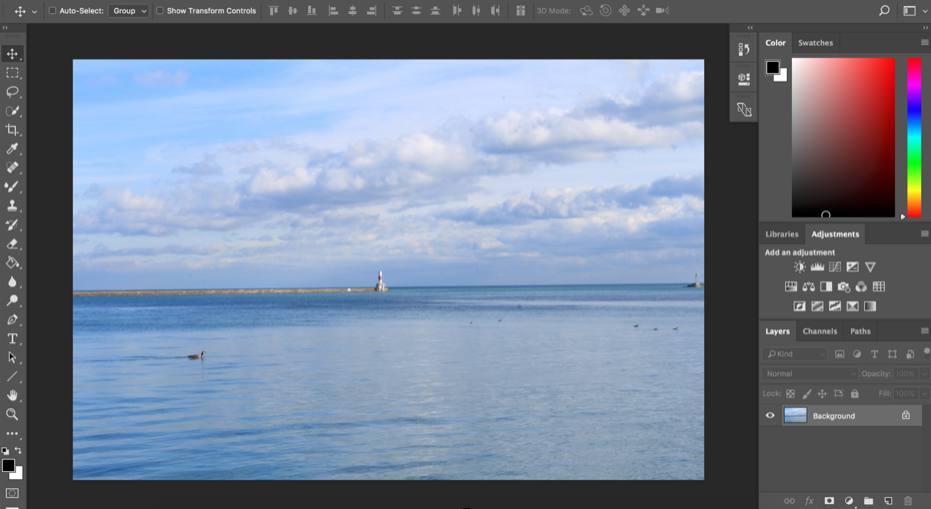Select the Lasso tool
This screenshot has width=931, height=509.
[x=12, y=91]
